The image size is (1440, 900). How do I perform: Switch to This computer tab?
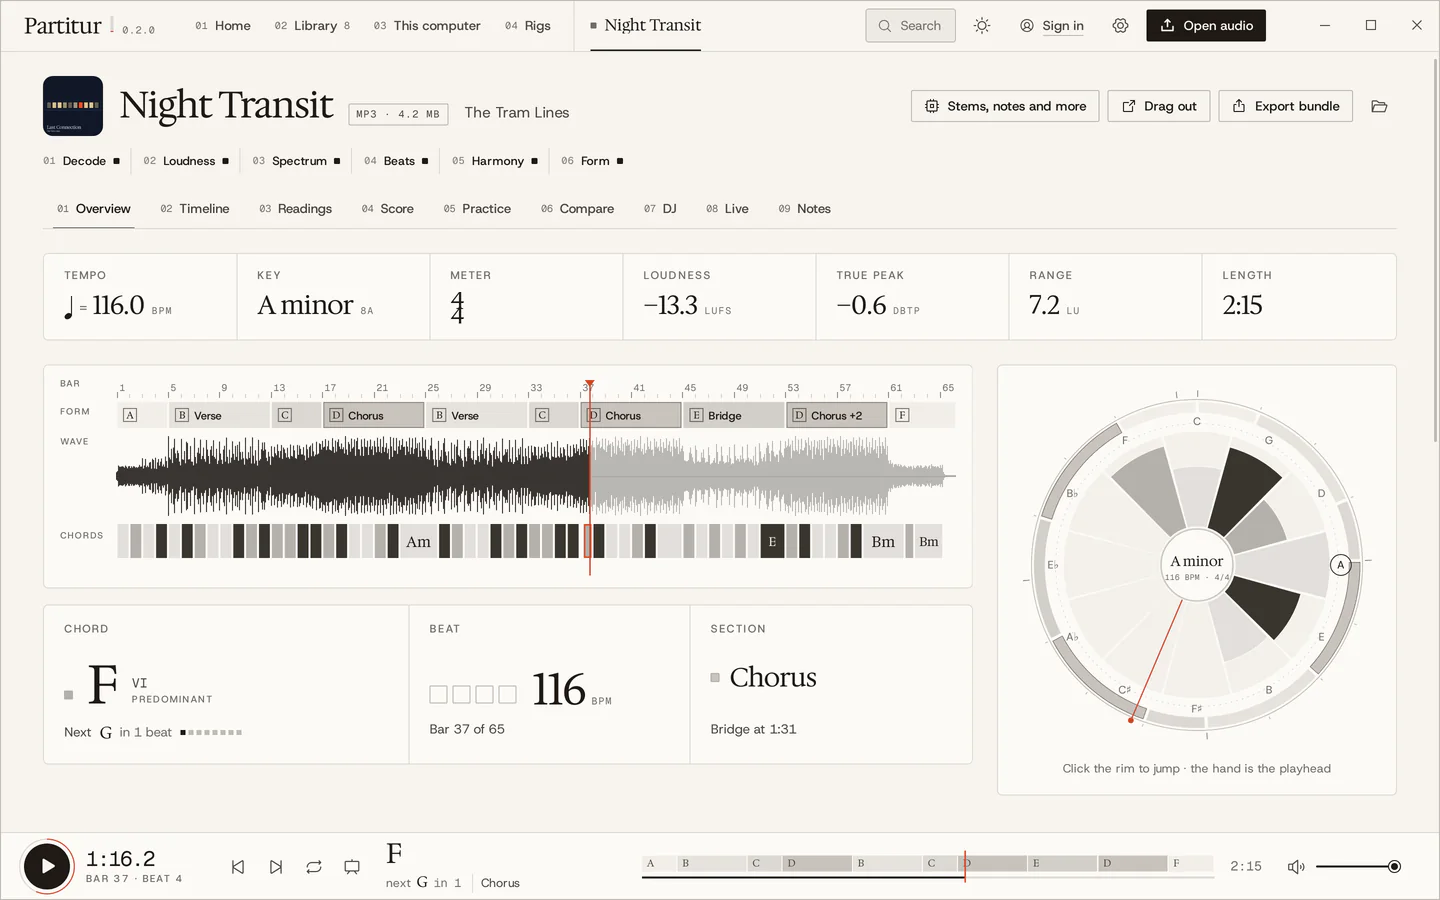tap(427, 26)
